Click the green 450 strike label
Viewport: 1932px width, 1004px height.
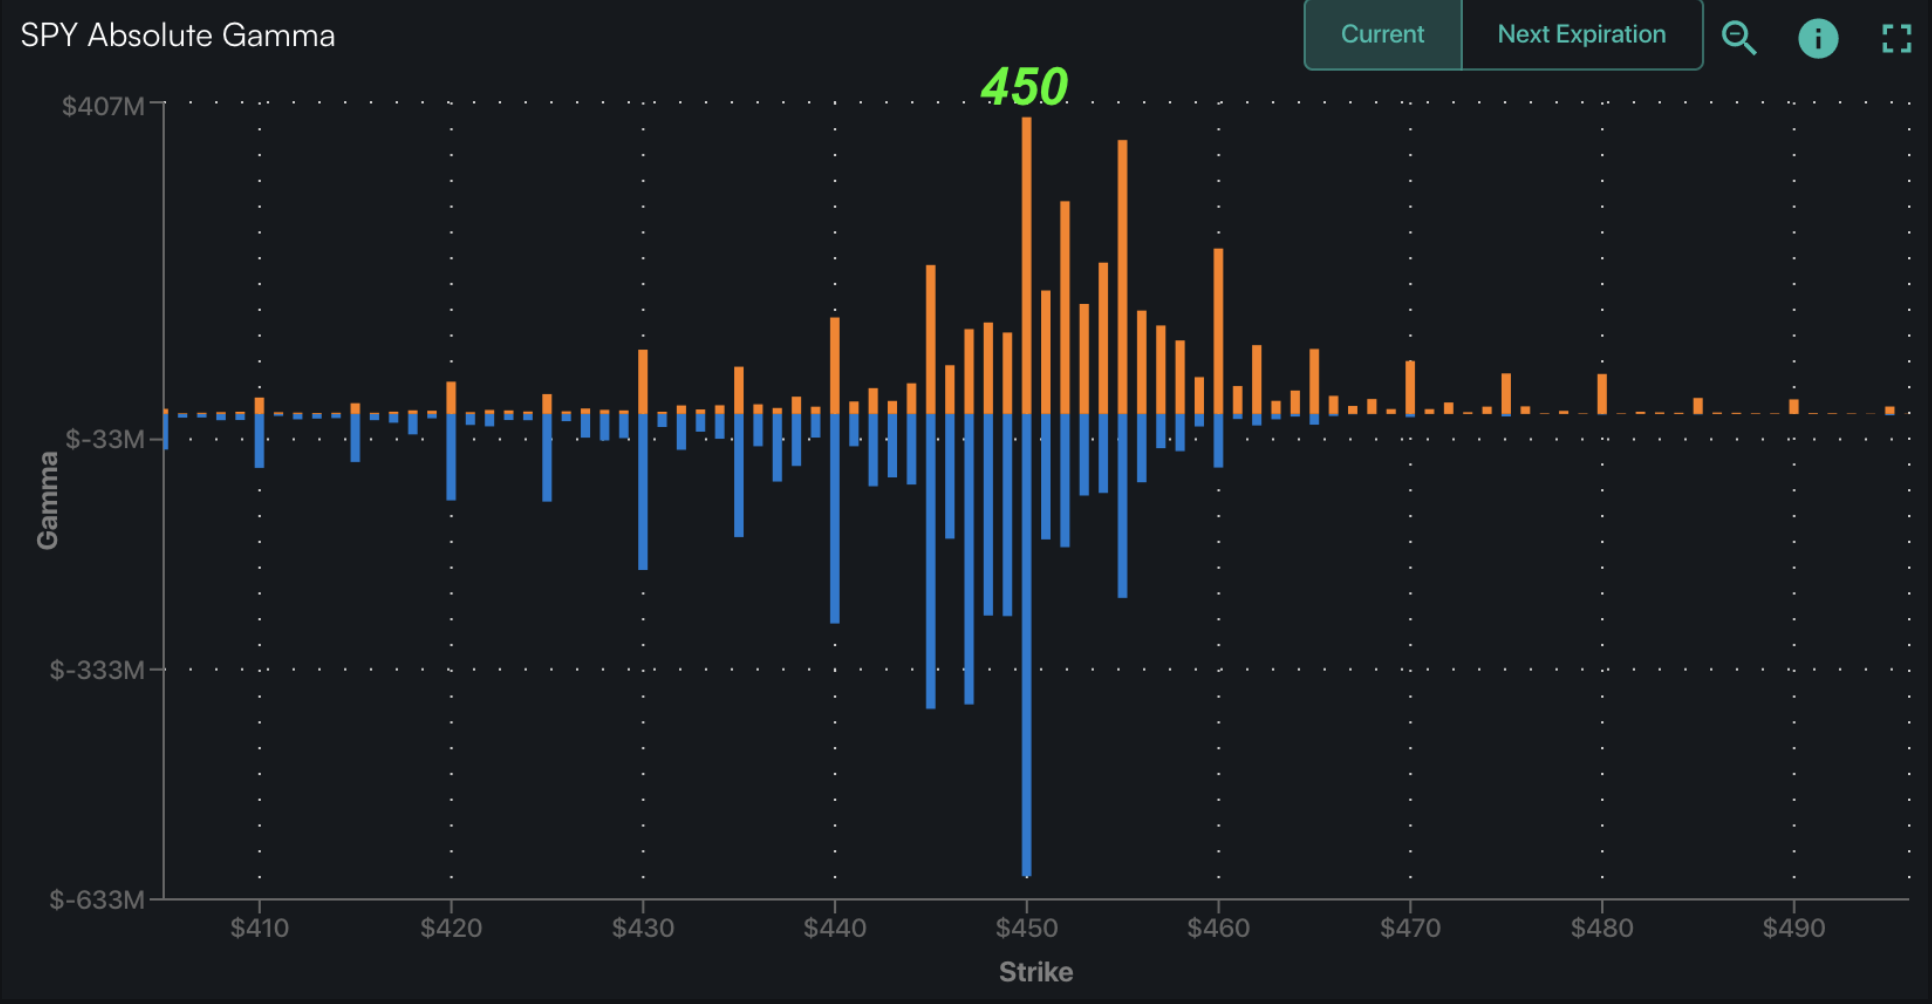[x=1025, y=86]
